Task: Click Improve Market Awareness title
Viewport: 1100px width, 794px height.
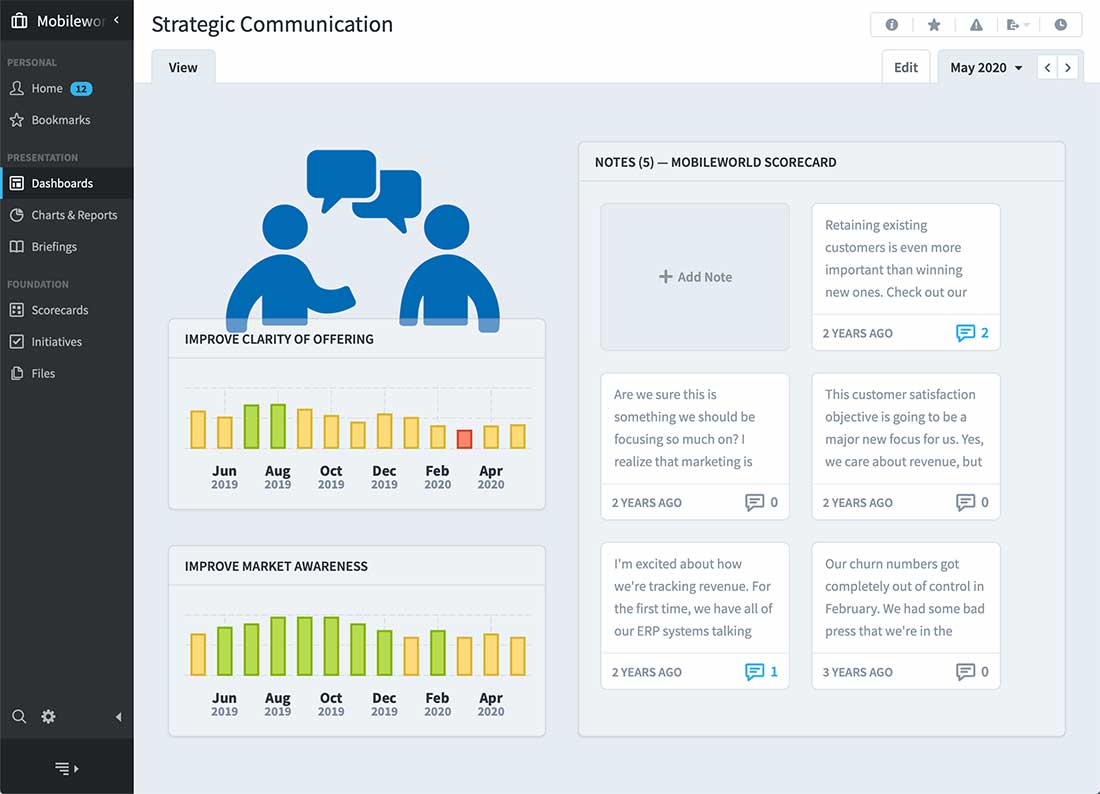Action: pos(276,566)
